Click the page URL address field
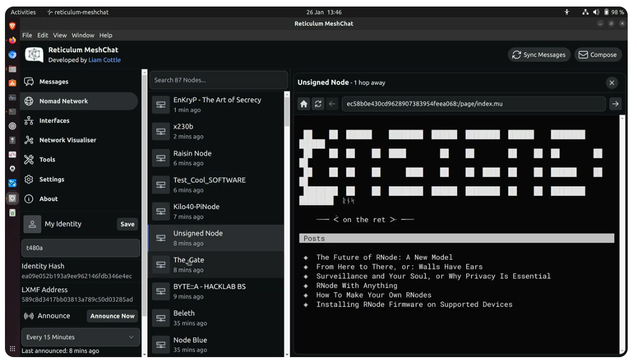This screenshot has width=637, height=362. 473,104
